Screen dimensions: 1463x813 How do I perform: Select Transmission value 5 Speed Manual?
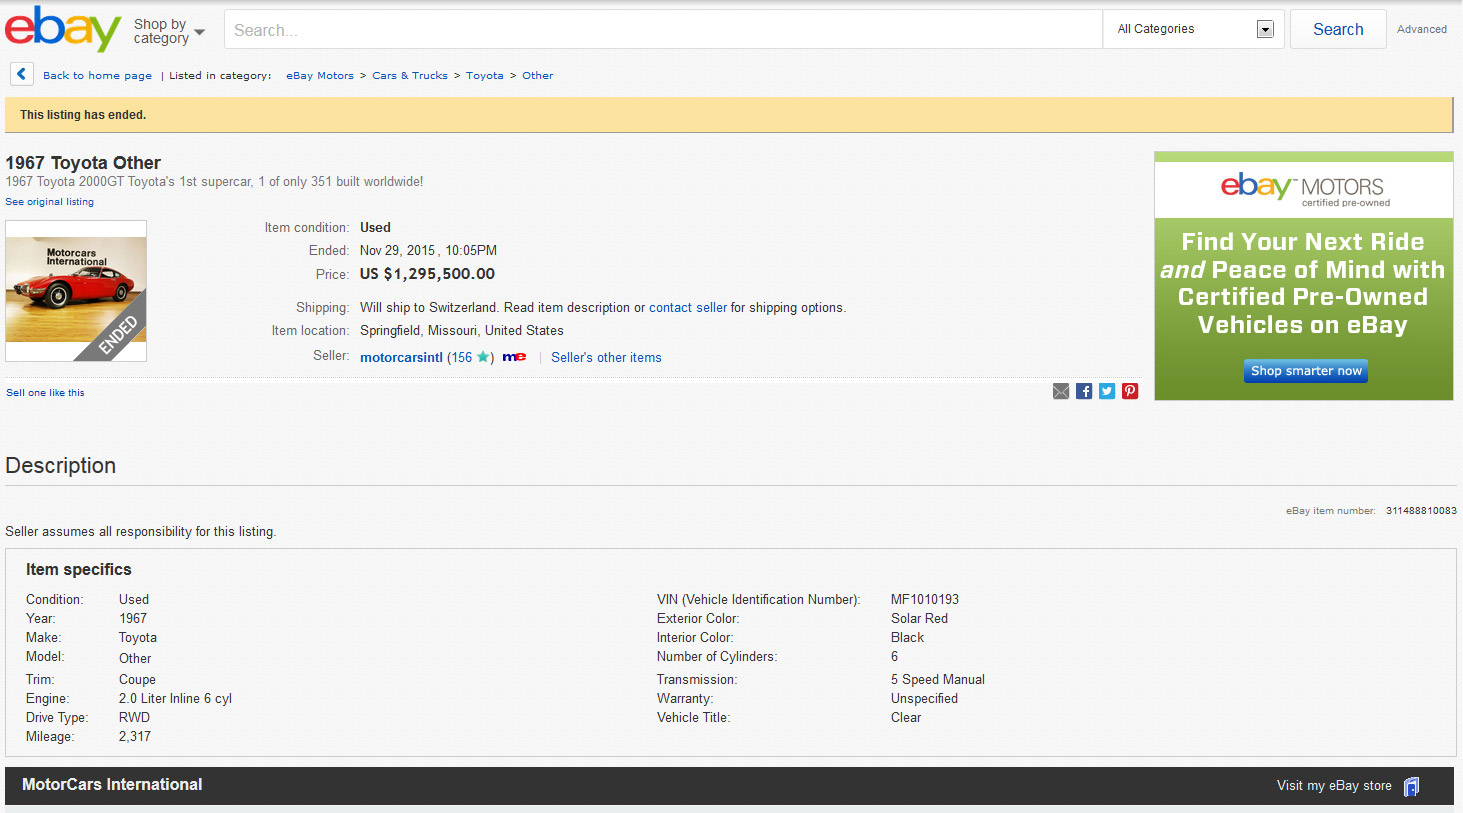[x=938, y=680]
